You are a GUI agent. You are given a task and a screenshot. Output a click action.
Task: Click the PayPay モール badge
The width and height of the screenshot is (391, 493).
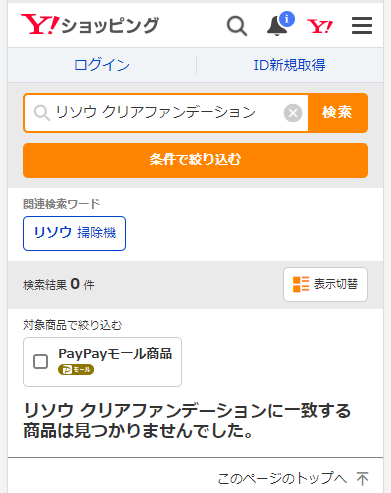[76, 370]
